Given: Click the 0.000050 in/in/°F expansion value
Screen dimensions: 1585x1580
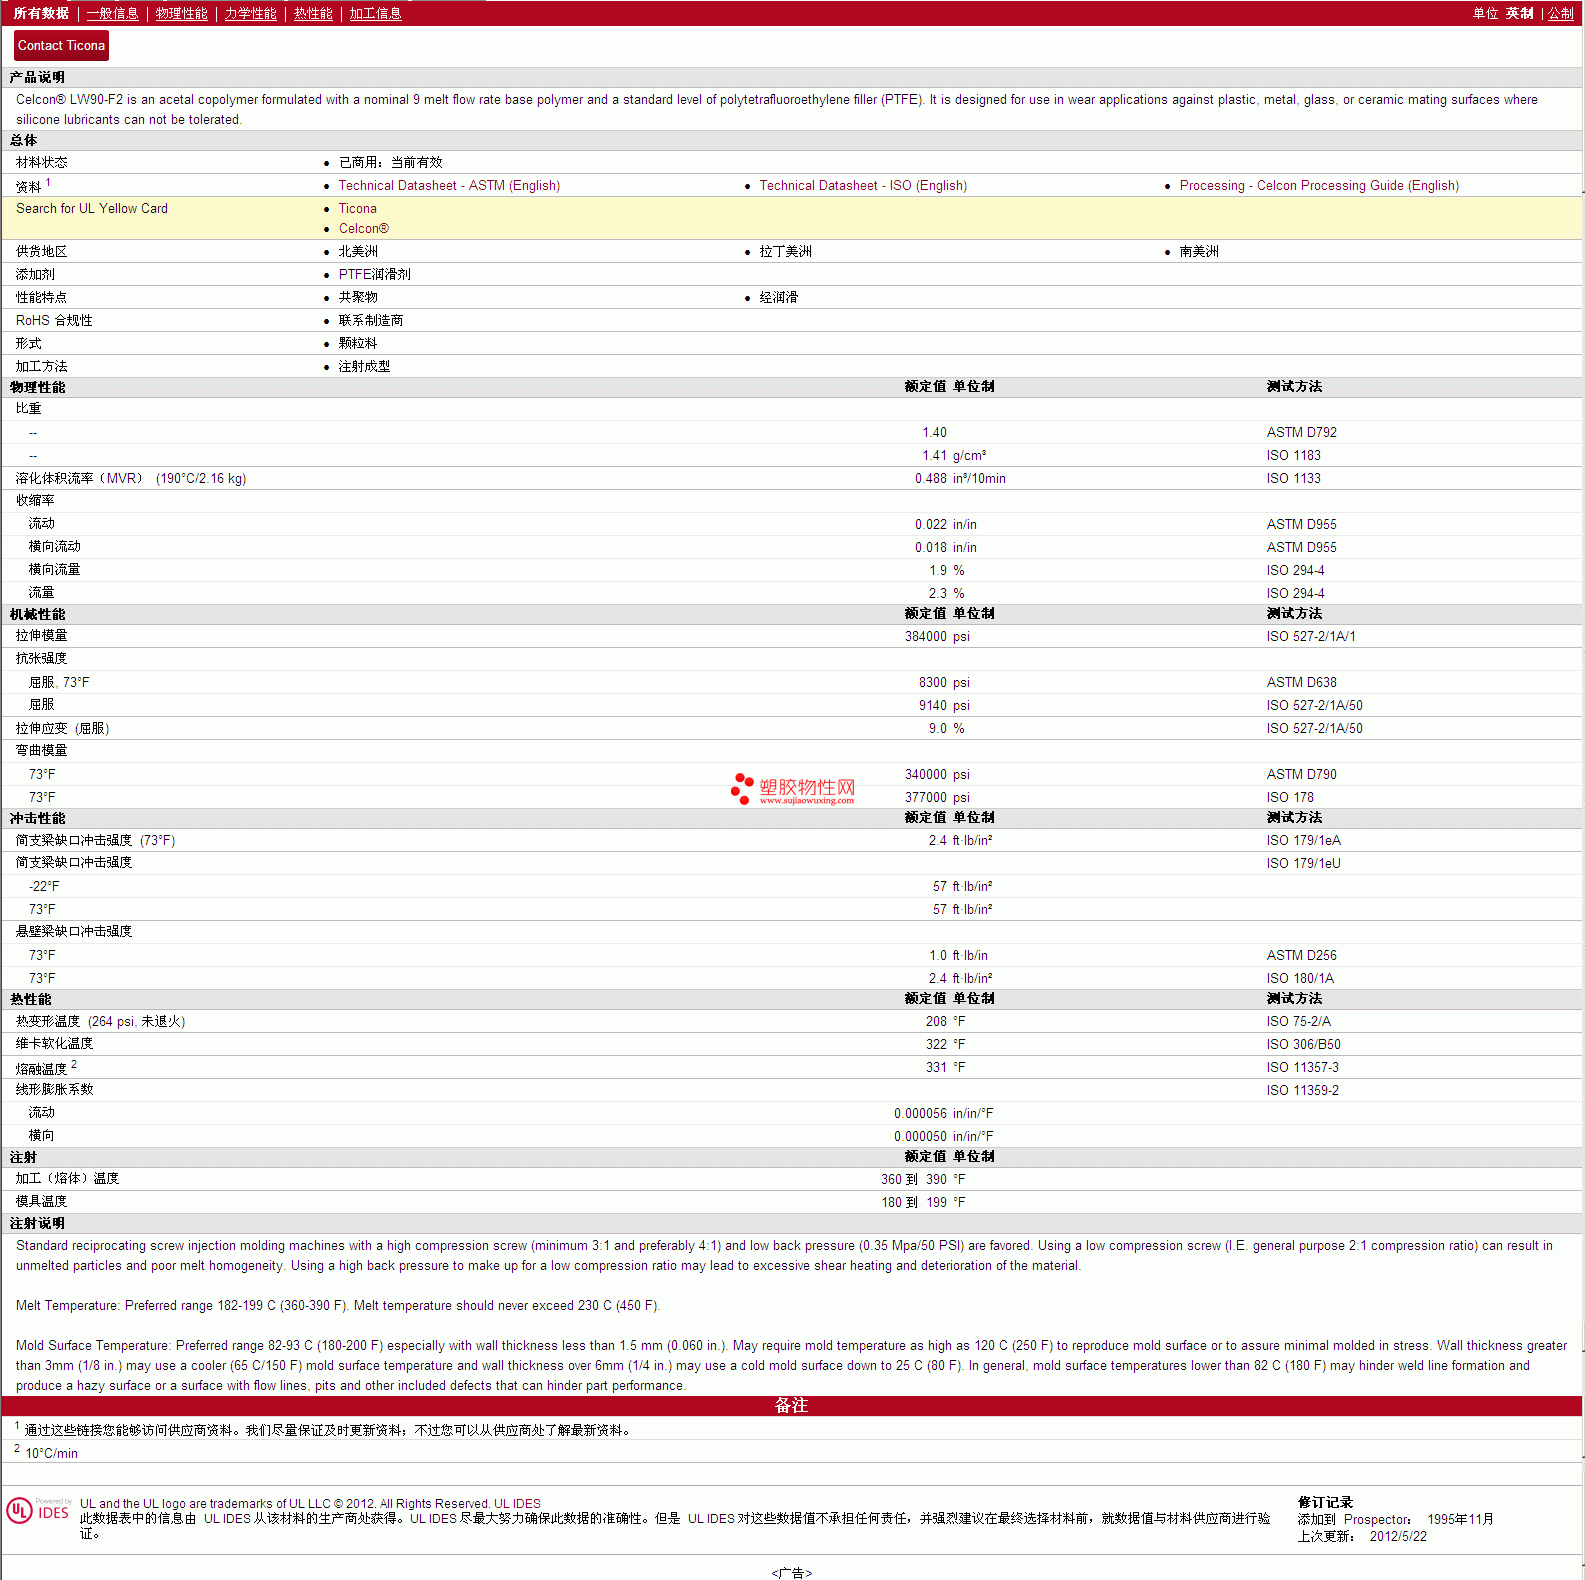Looking at the screenshot, I should (x=943, y=1136).
